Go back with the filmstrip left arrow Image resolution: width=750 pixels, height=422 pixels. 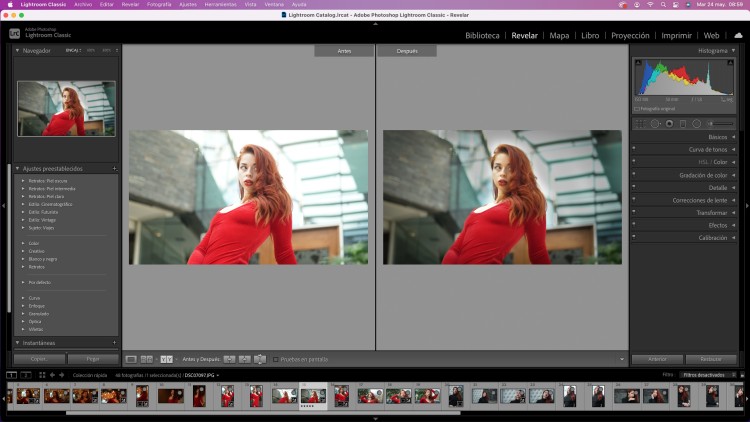(x=52, y=375)
